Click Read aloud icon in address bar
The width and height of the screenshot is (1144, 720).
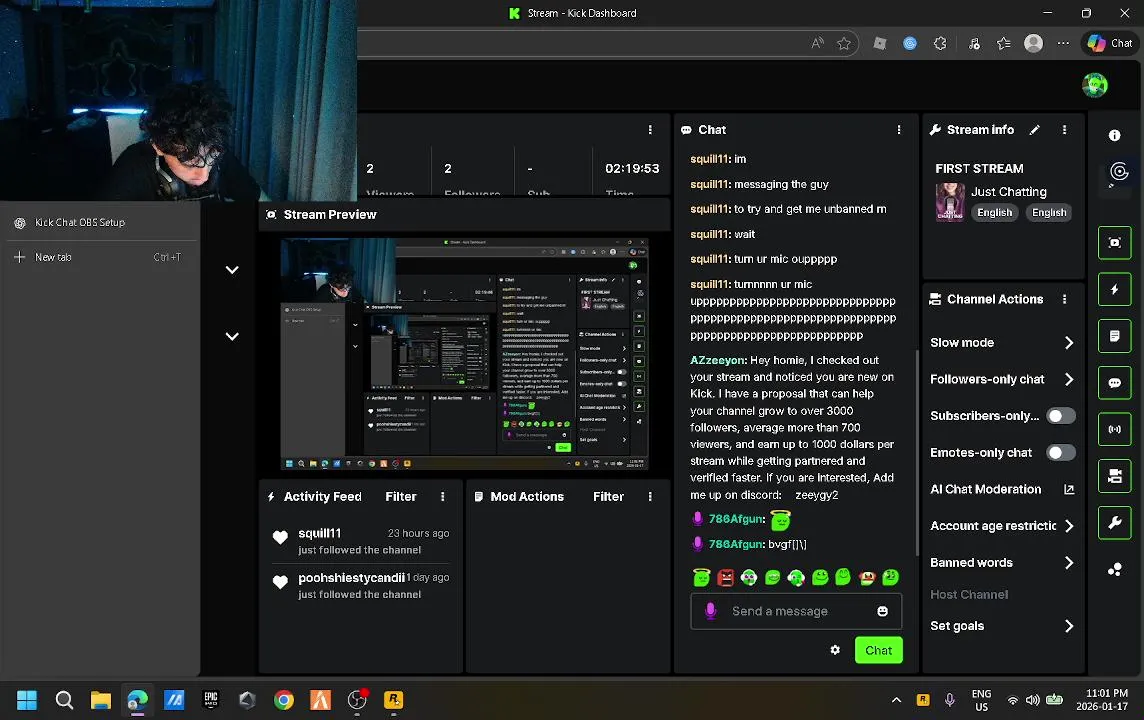[x=817, y=44]
